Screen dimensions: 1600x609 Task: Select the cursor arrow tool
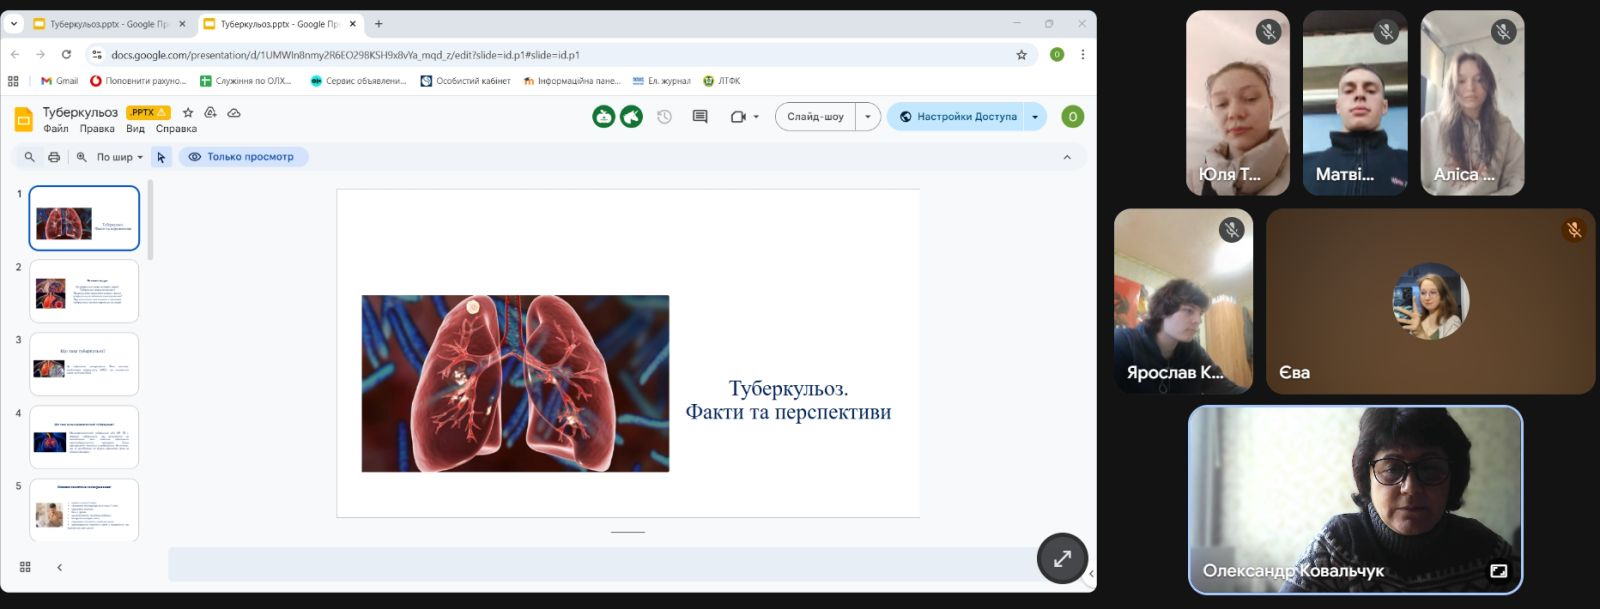point(161,157)
